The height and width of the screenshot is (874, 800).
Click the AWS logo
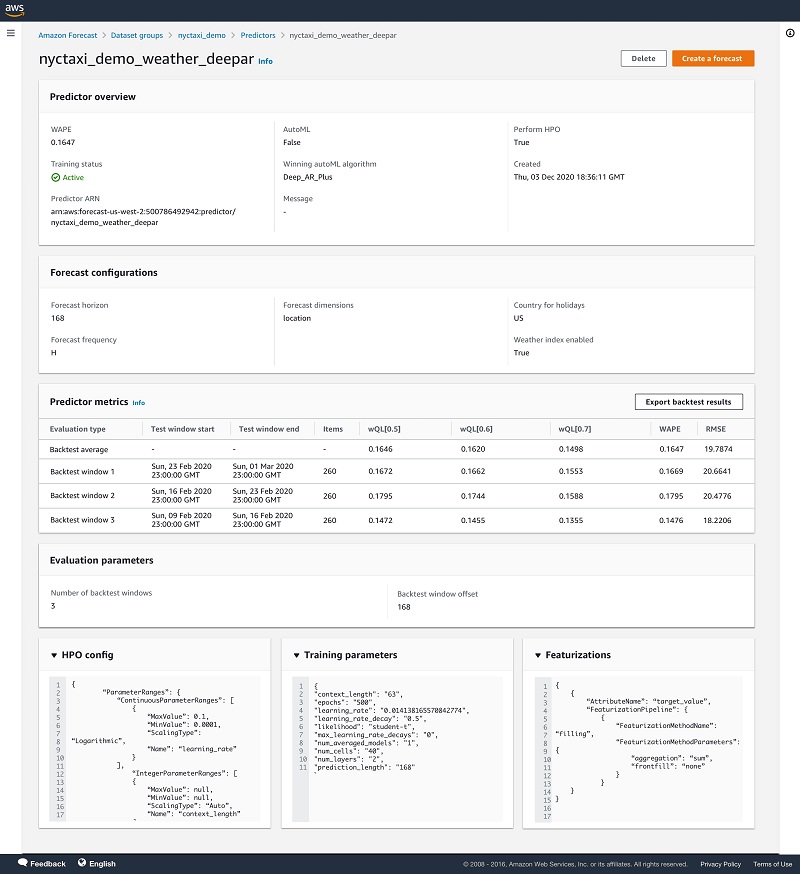point(14,10)
